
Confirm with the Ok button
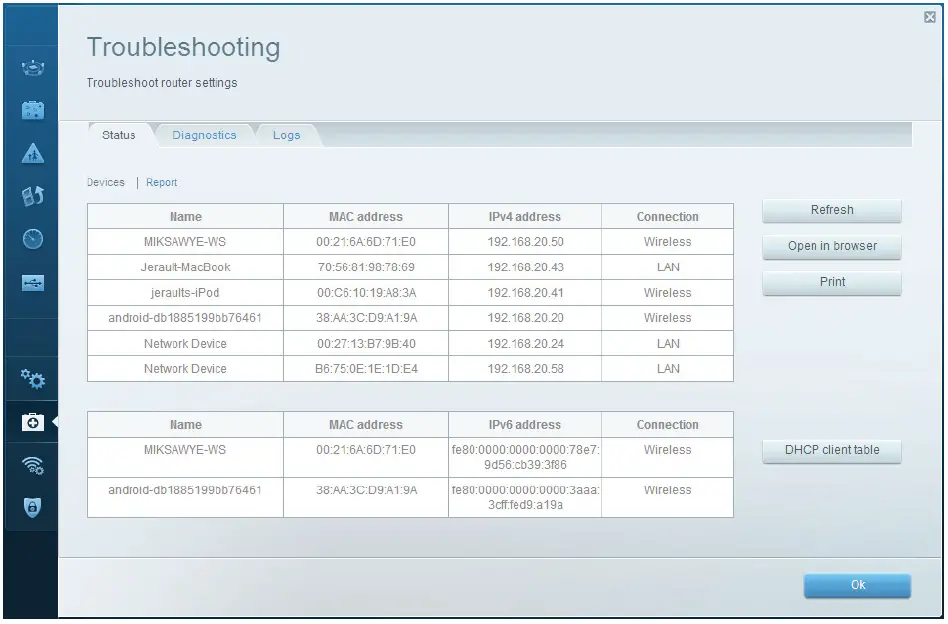[x=857, y=585]
